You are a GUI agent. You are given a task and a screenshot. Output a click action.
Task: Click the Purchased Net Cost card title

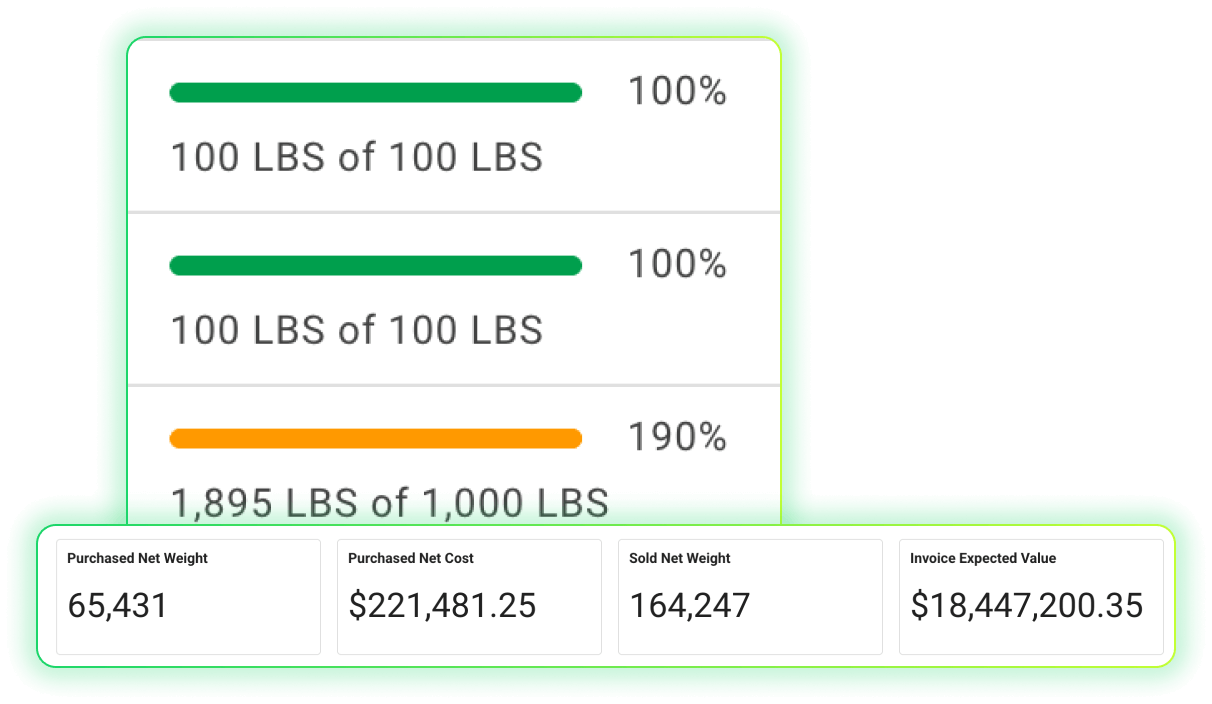(411, 558)
